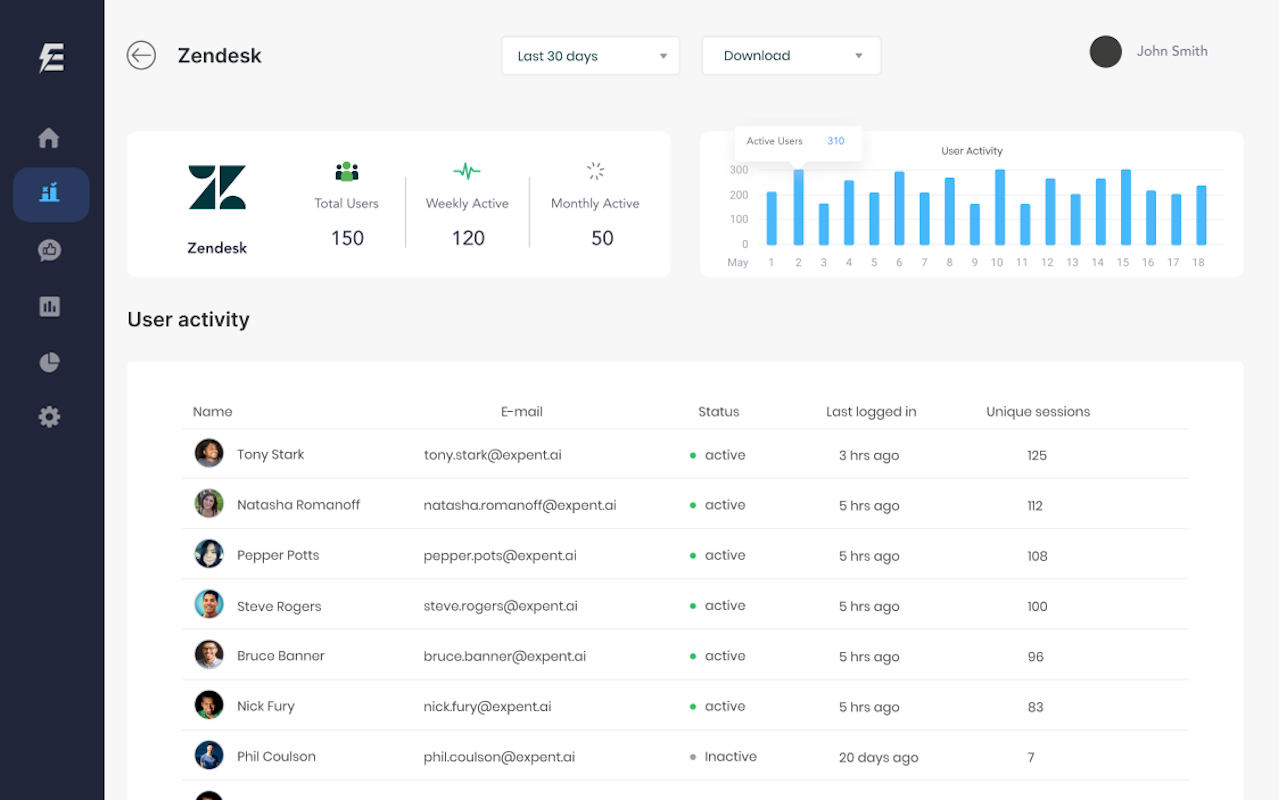Viewport: 1279px width, 800px height.
Task: Open the thumbs-up feedback sidebar icon
Action: tap(49, 250)
